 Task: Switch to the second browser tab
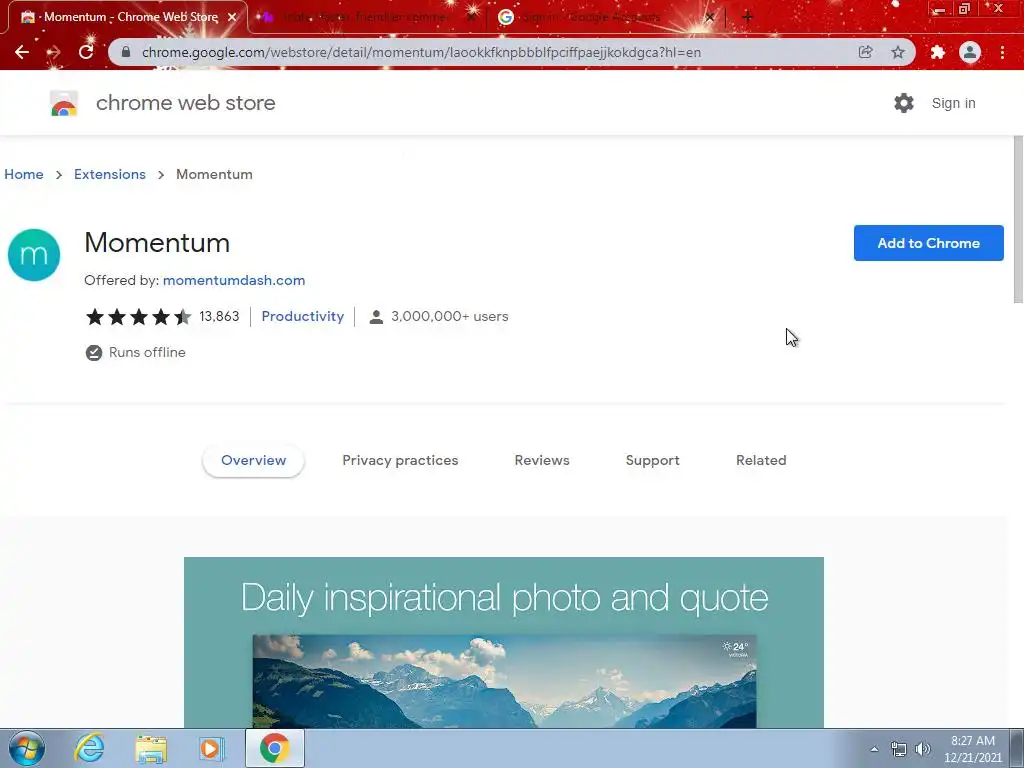[364, 17]
